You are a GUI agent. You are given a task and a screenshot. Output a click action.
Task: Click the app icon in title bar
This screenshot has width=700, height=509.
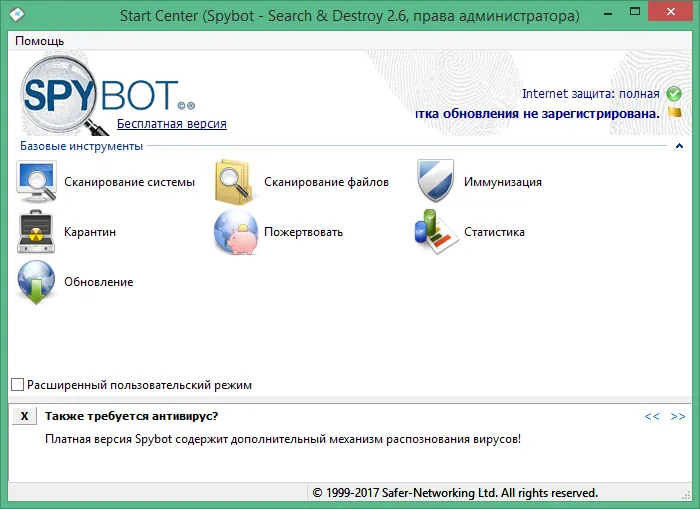coord(17,15)
